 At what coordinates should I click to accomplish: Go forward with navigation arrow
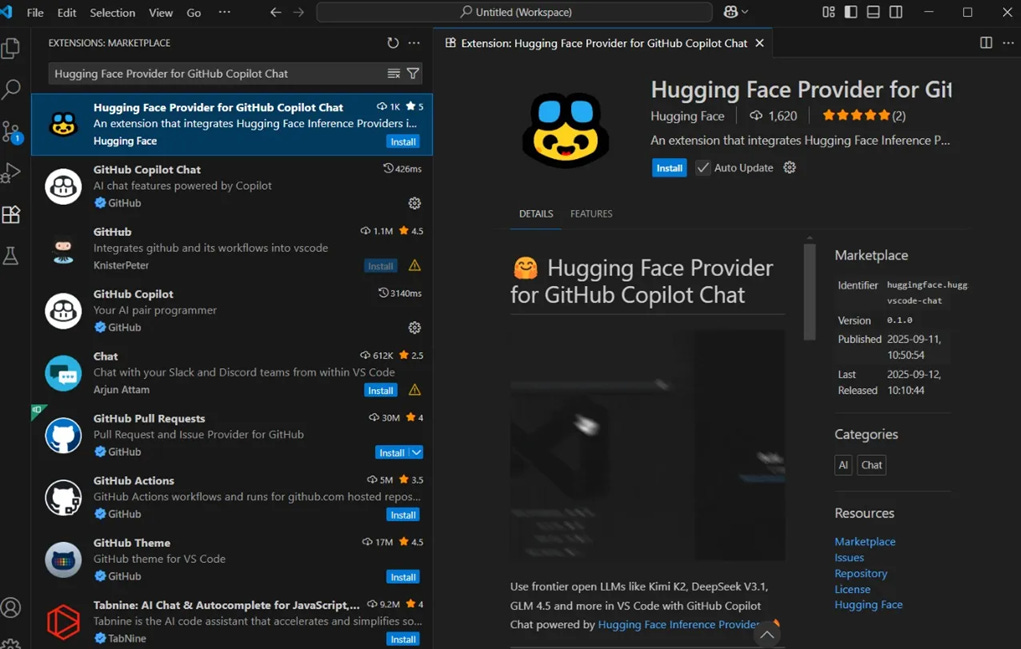pos(298,12)
